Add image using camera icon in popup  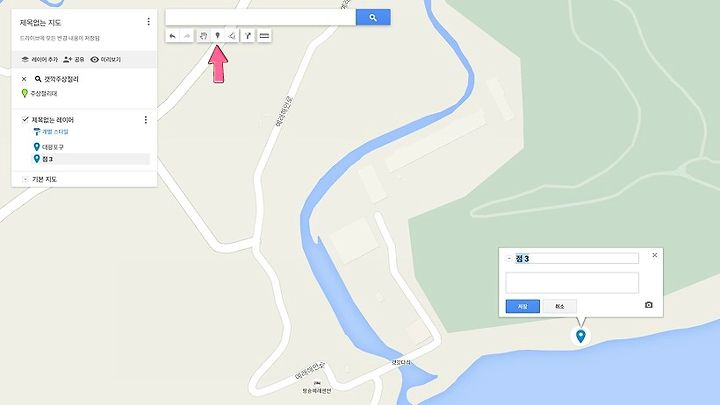pos(648,305)
